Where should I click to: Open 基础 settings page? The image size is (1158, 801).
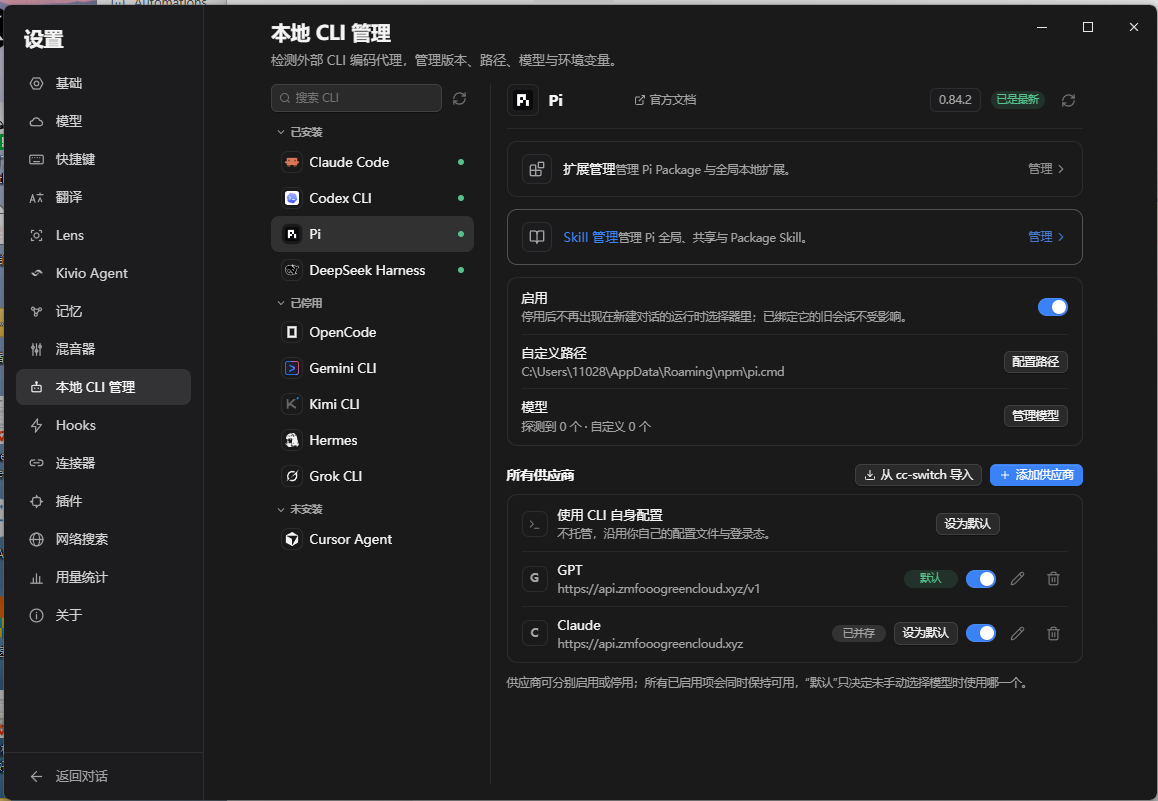103,83
